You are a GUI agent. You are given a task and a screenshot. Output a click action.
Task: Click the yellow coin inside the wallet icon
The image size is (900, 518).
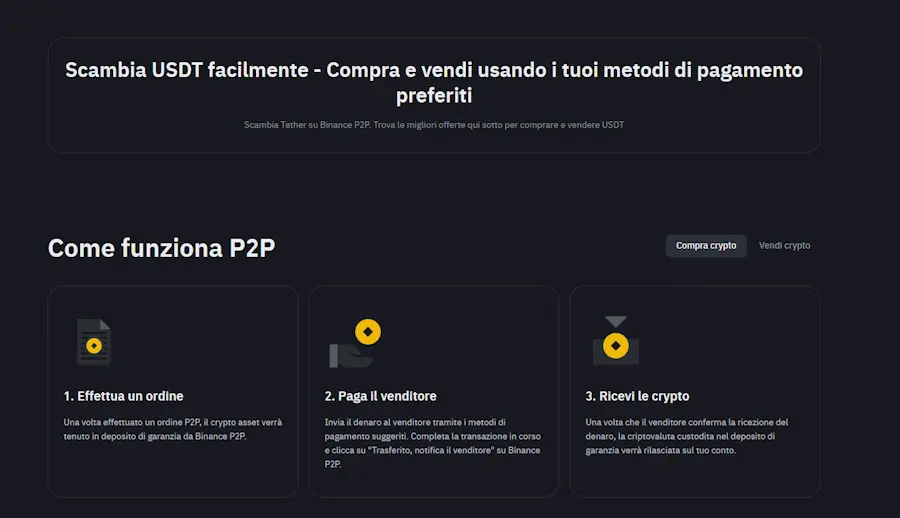[616, 346]
